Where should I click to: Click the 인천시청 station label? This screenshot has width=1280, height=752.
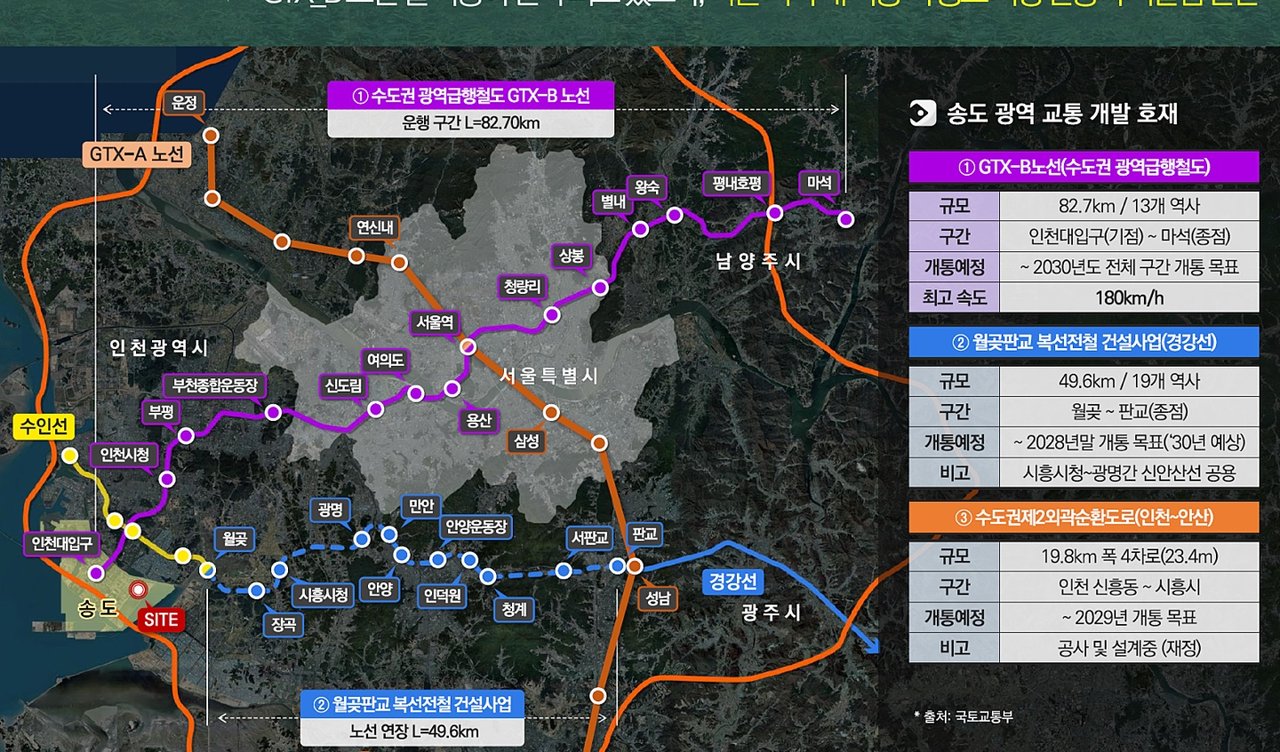(125, 455)
